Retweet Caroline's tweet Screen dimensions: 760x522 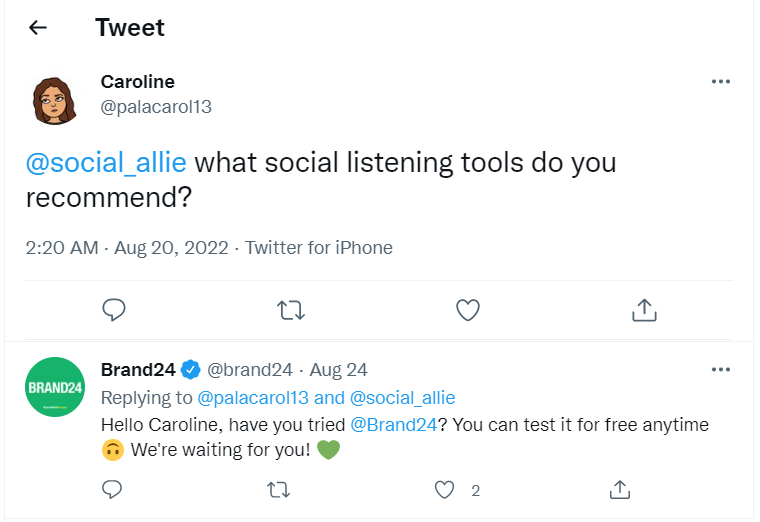(x=290, y=311)
